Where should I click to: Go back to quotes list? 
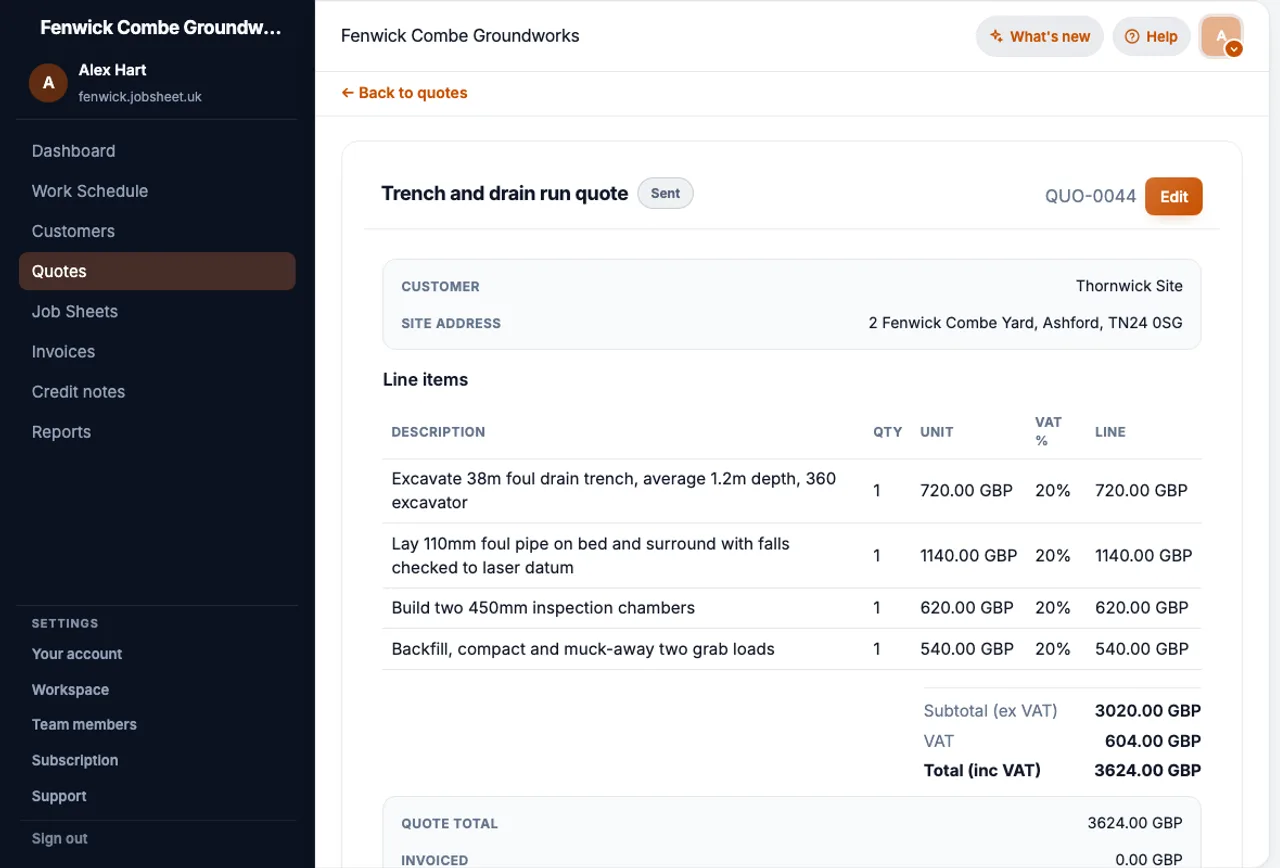(404, 93)
